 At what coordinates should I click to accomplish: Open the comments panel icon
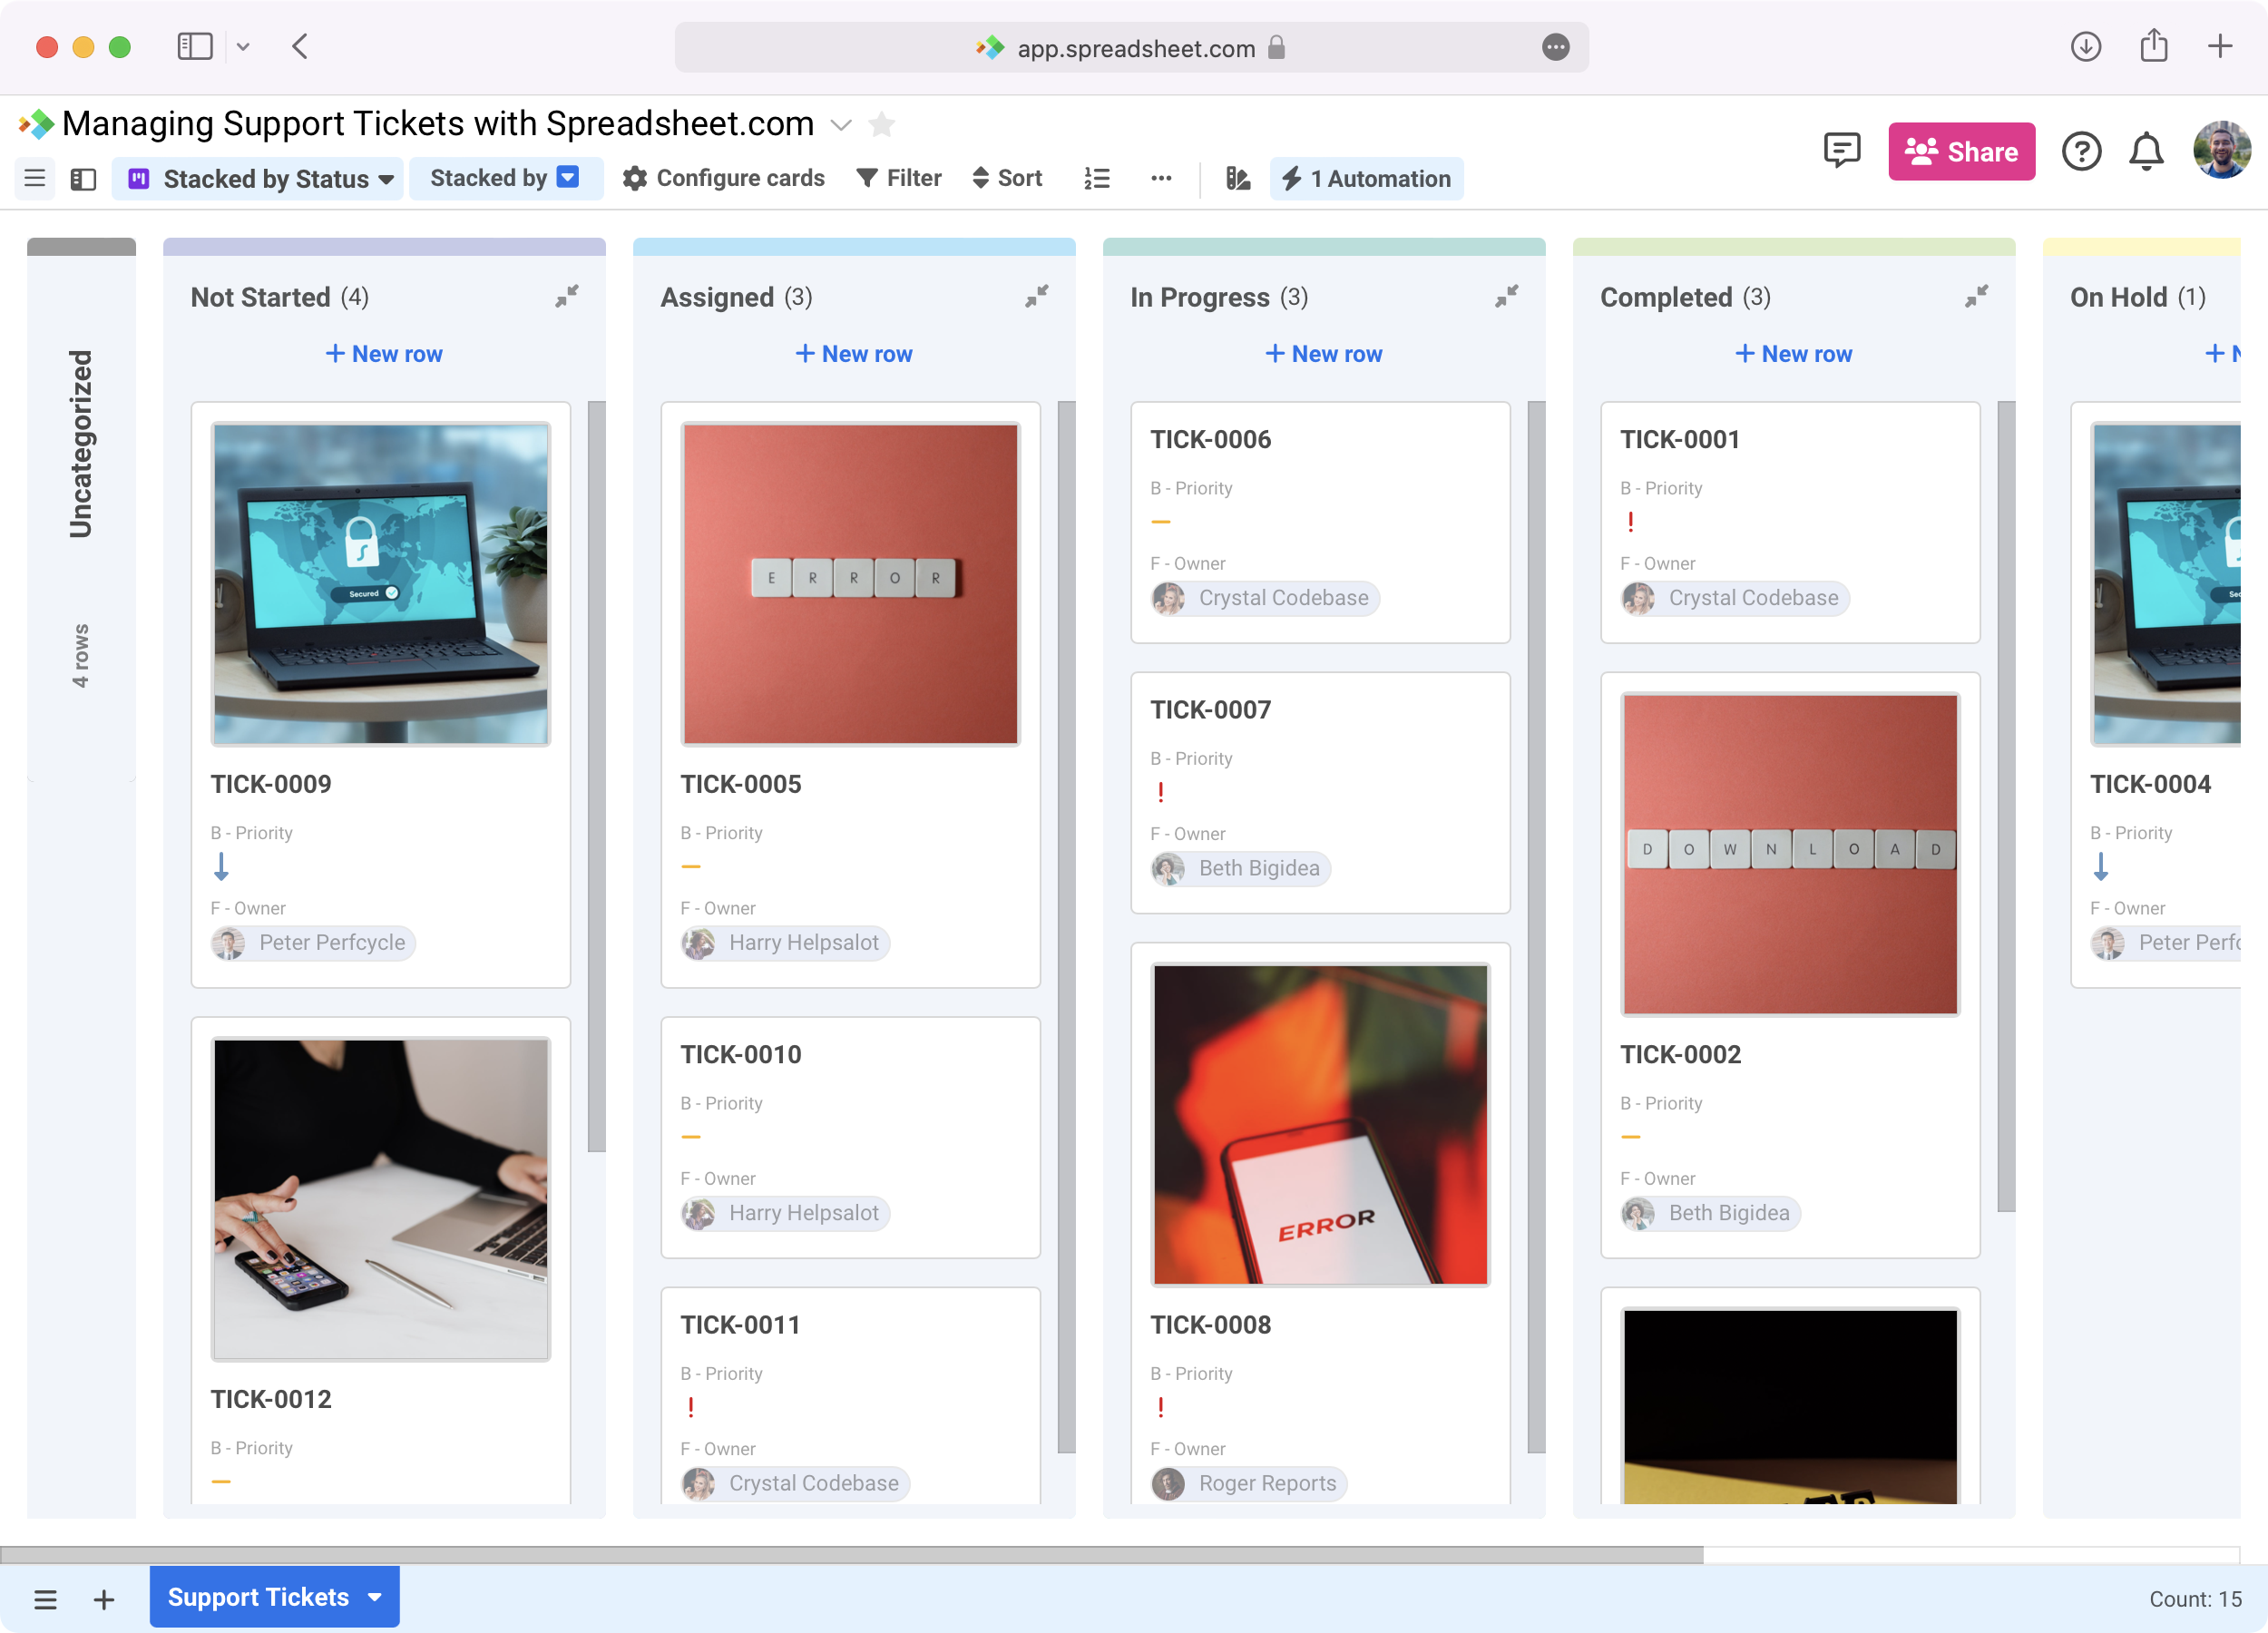tap(1841, 151)
